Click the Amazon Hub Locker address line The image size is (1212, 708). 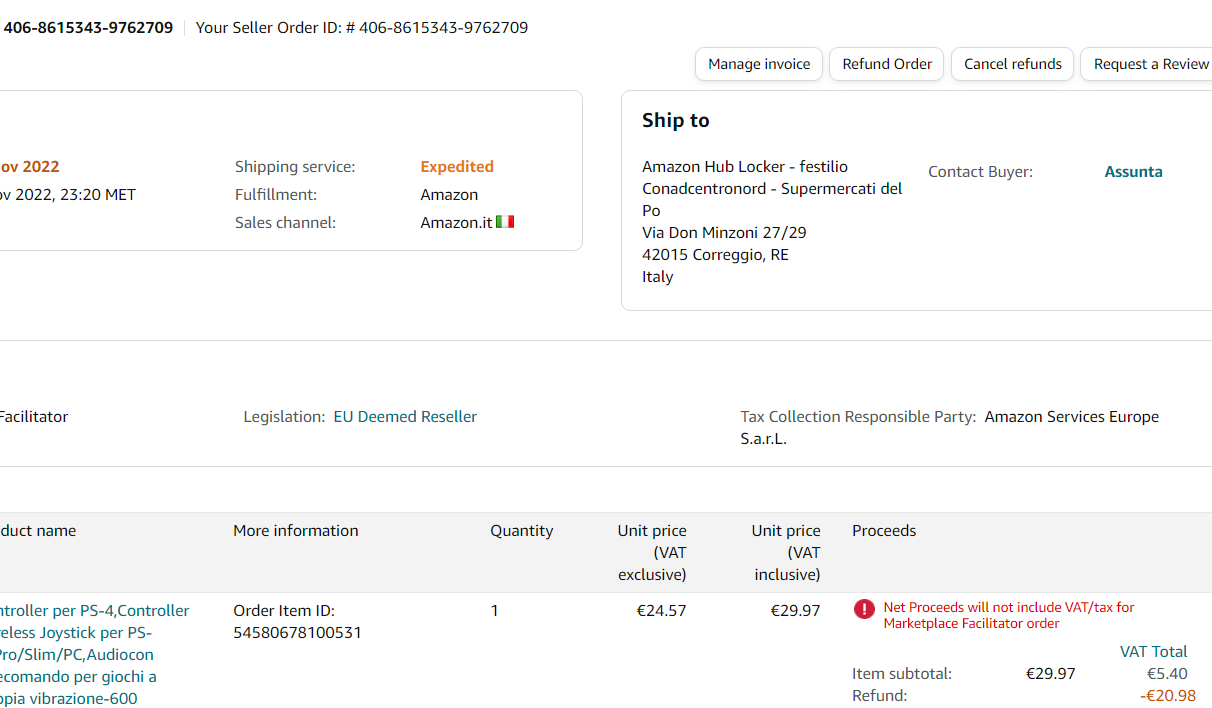[744, 167]
